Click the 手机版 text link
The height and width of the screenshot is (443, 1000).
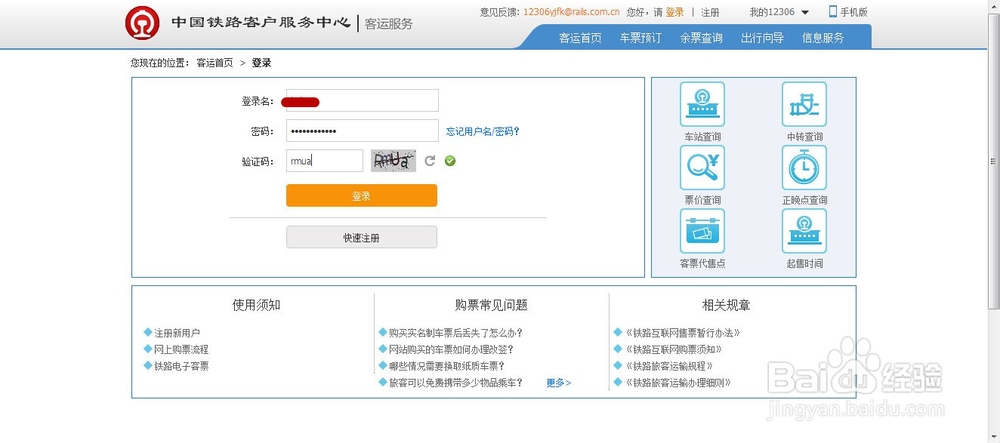click(854, 12)
